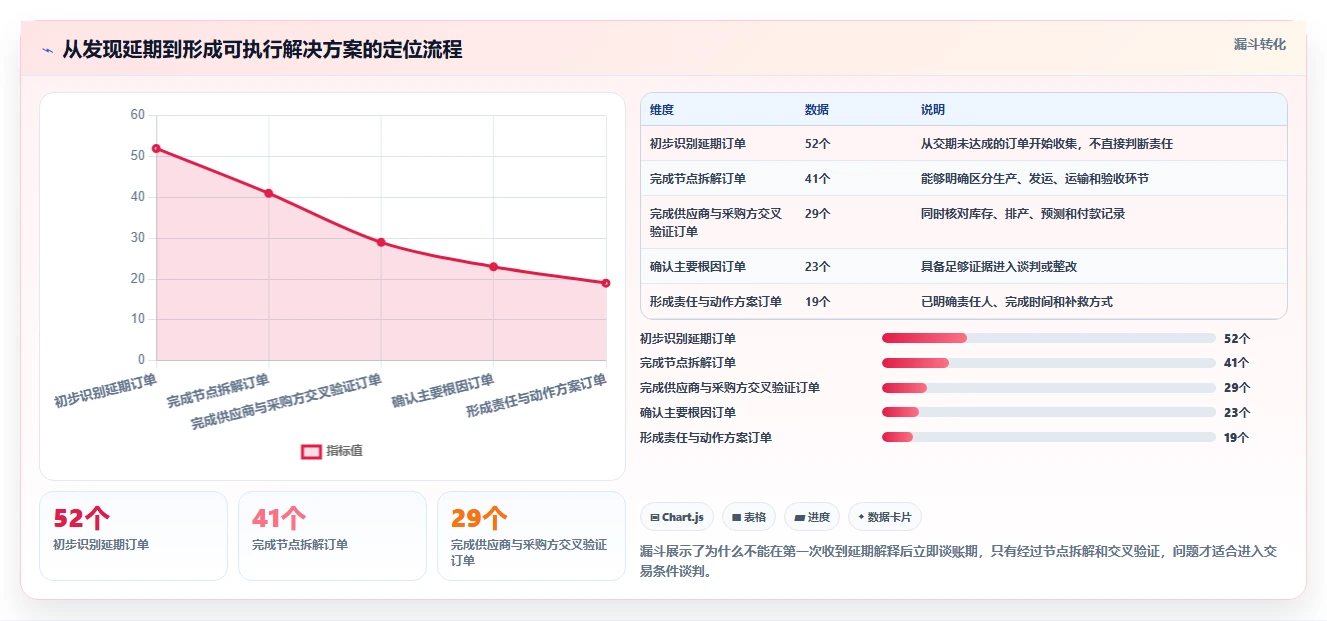This screenshot has width=1327, height=621.
Task: Open the 41个 完成节点拆解订单 data card
Action: pos(332,535)
